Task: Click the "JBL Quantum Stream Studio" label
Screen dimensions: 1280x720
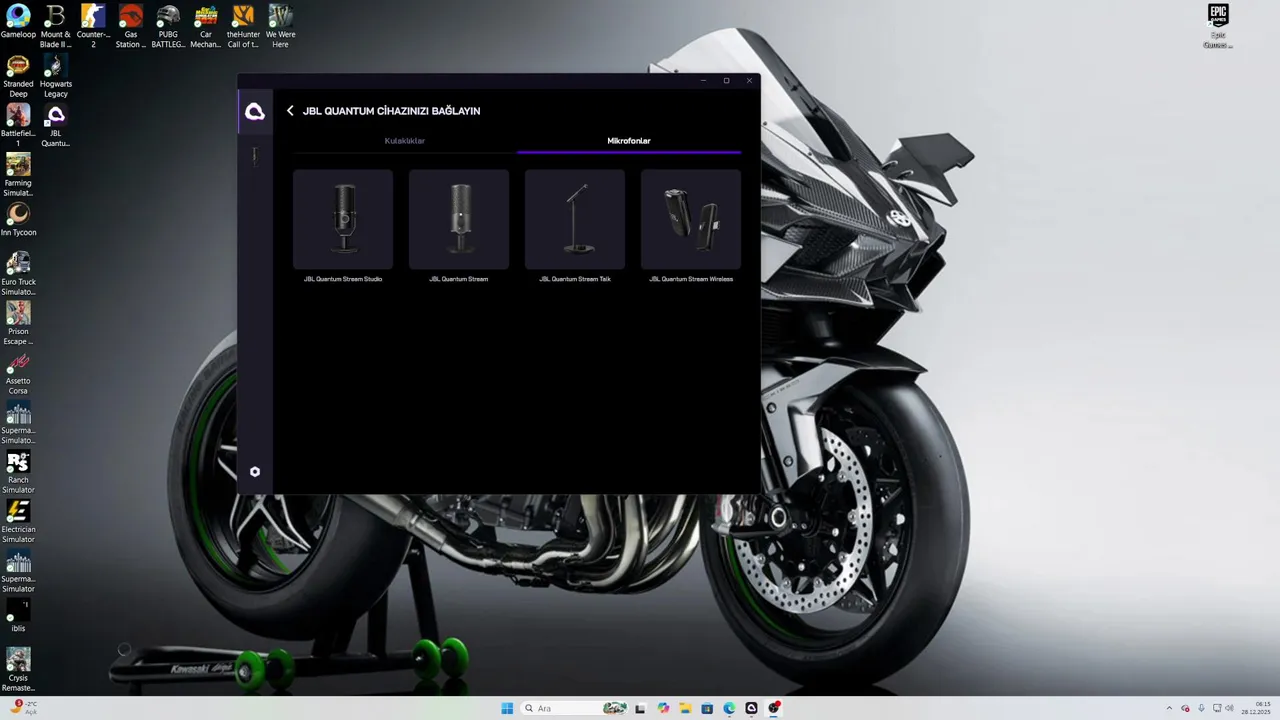Action: coord(343,279)
